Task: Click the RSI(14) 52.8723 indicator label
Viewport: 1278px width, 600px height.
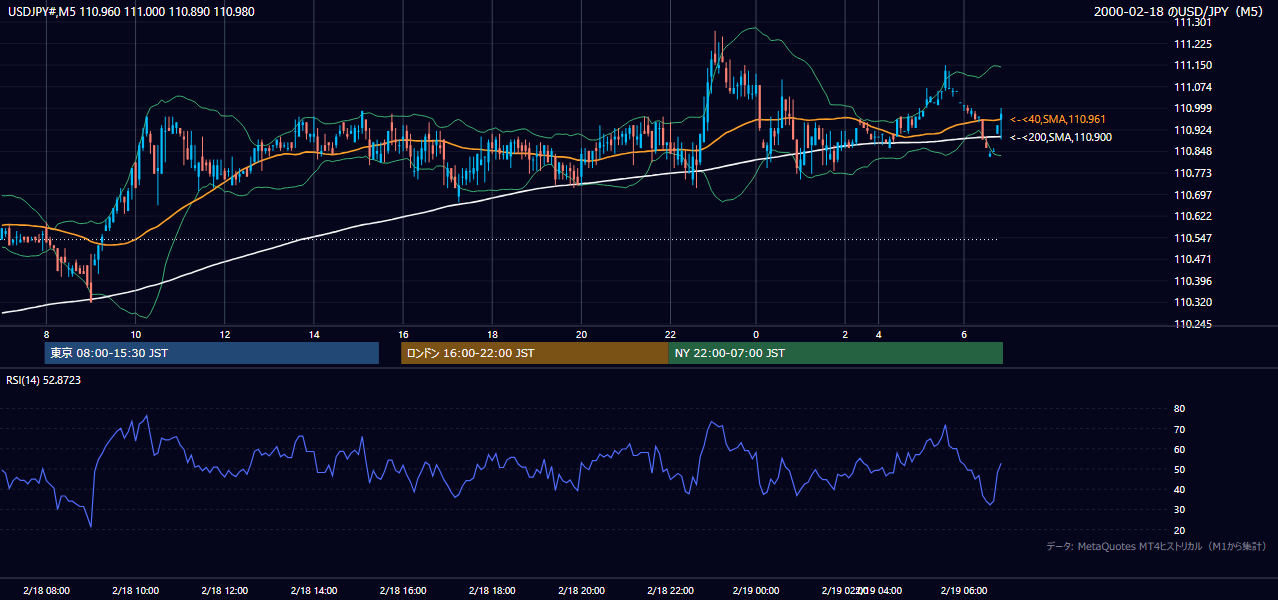Action: pyautogui.click(x=44, y=380)
